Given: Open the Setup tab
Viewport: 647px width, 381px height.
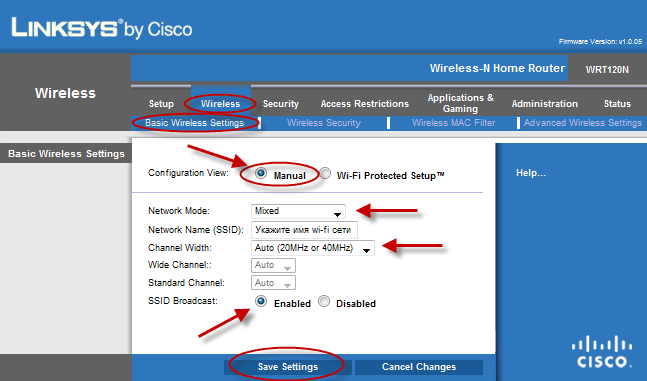Looking at the screenshot, I should point(161,104).
